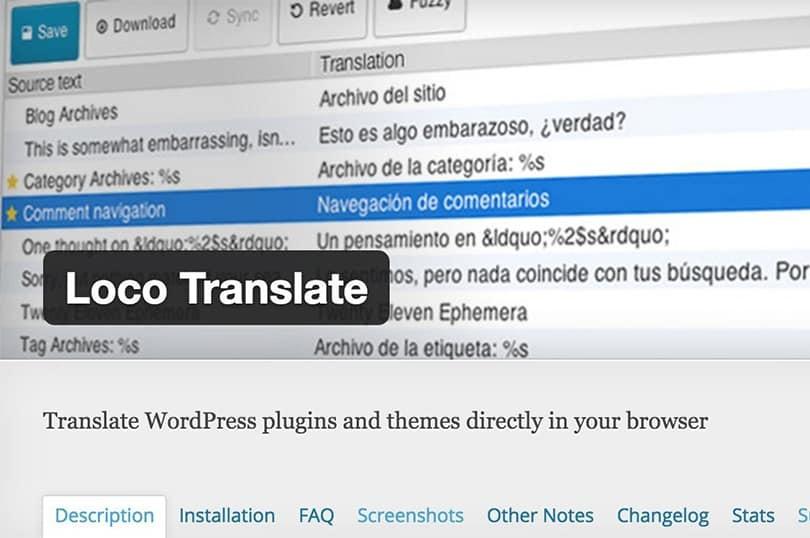Click star icon beside Category Archives
810x538 pixels.
coord(12,182)
